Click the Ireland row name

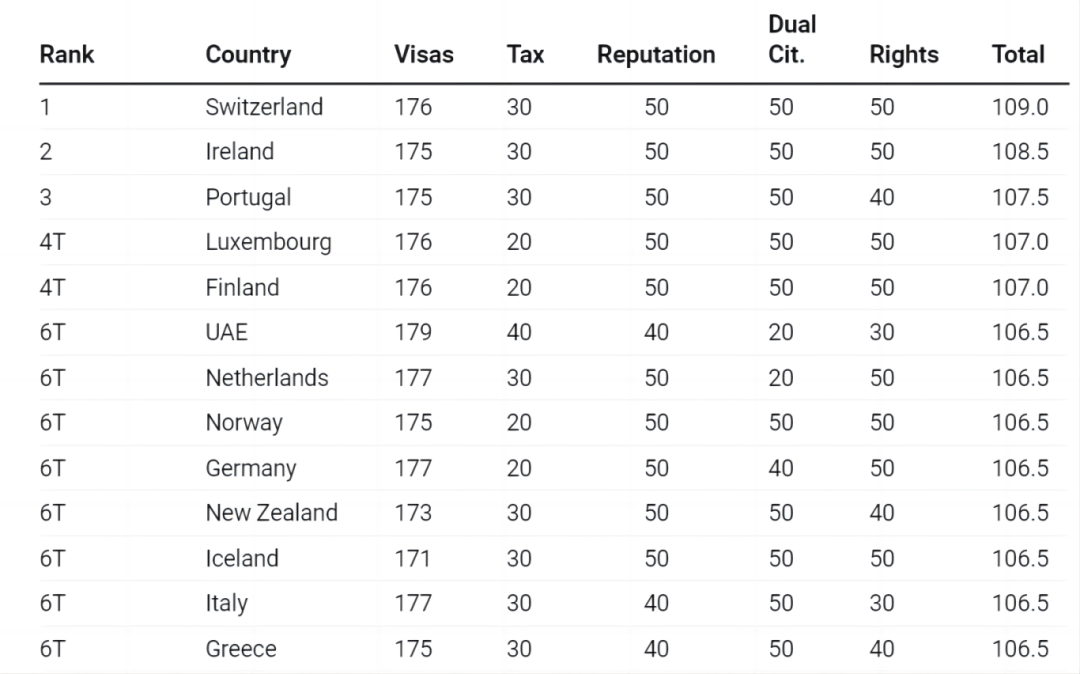coord(240,152)
